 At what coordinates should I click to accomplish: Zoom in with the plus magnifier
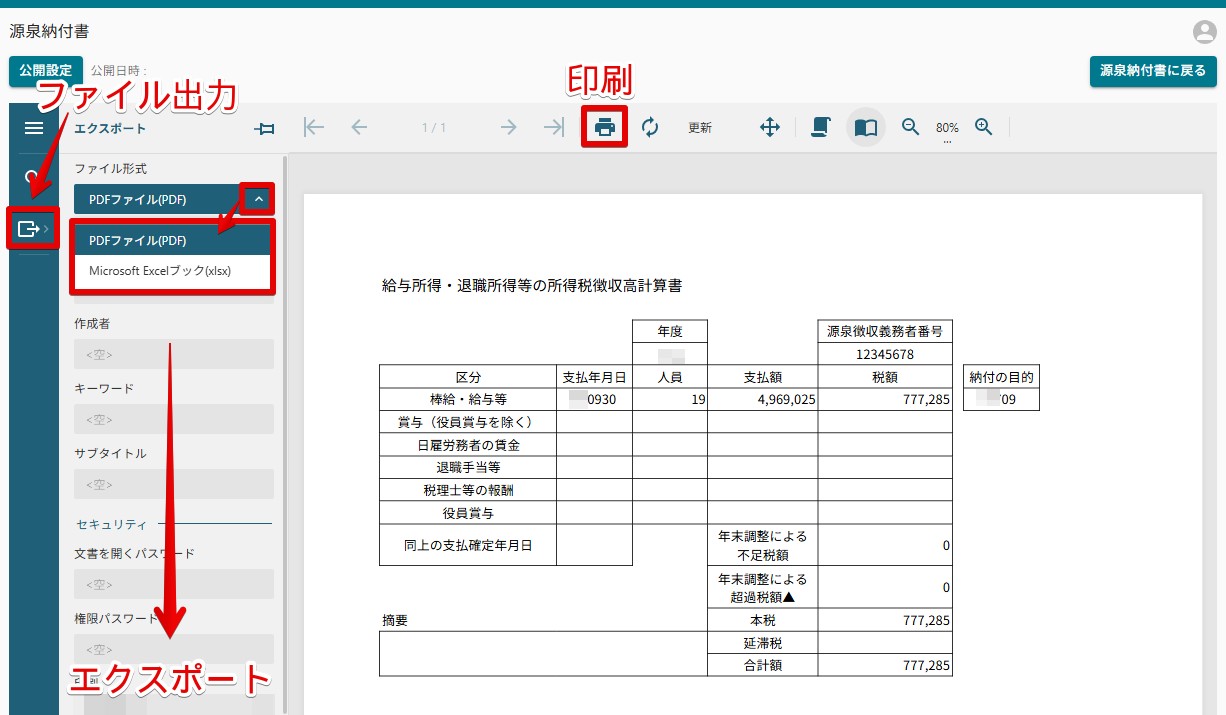click(x=984, y=127)
